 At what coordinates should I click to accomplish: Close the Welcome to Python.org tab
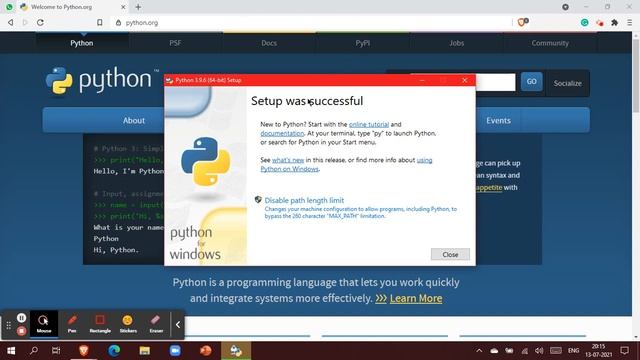pyautogui.click(x=123, y=7)
